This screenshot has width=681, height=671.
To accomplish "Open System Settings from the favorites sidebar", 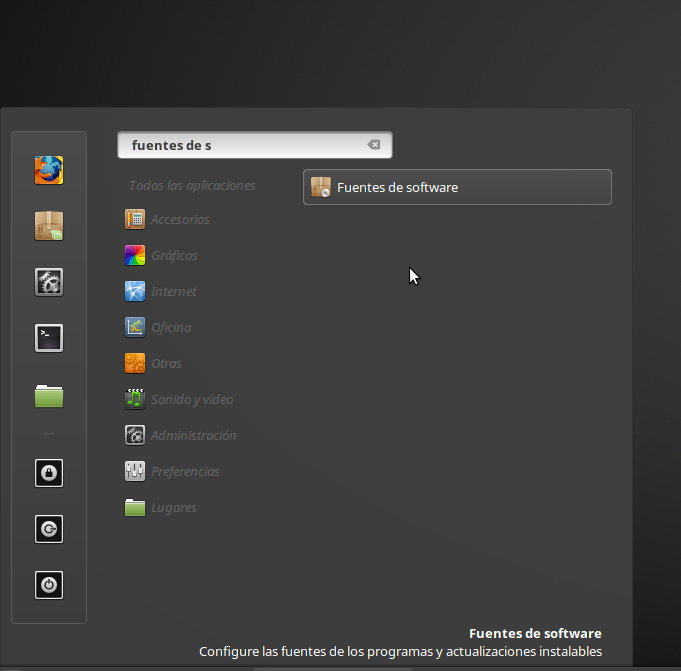I will coord(49,282).
